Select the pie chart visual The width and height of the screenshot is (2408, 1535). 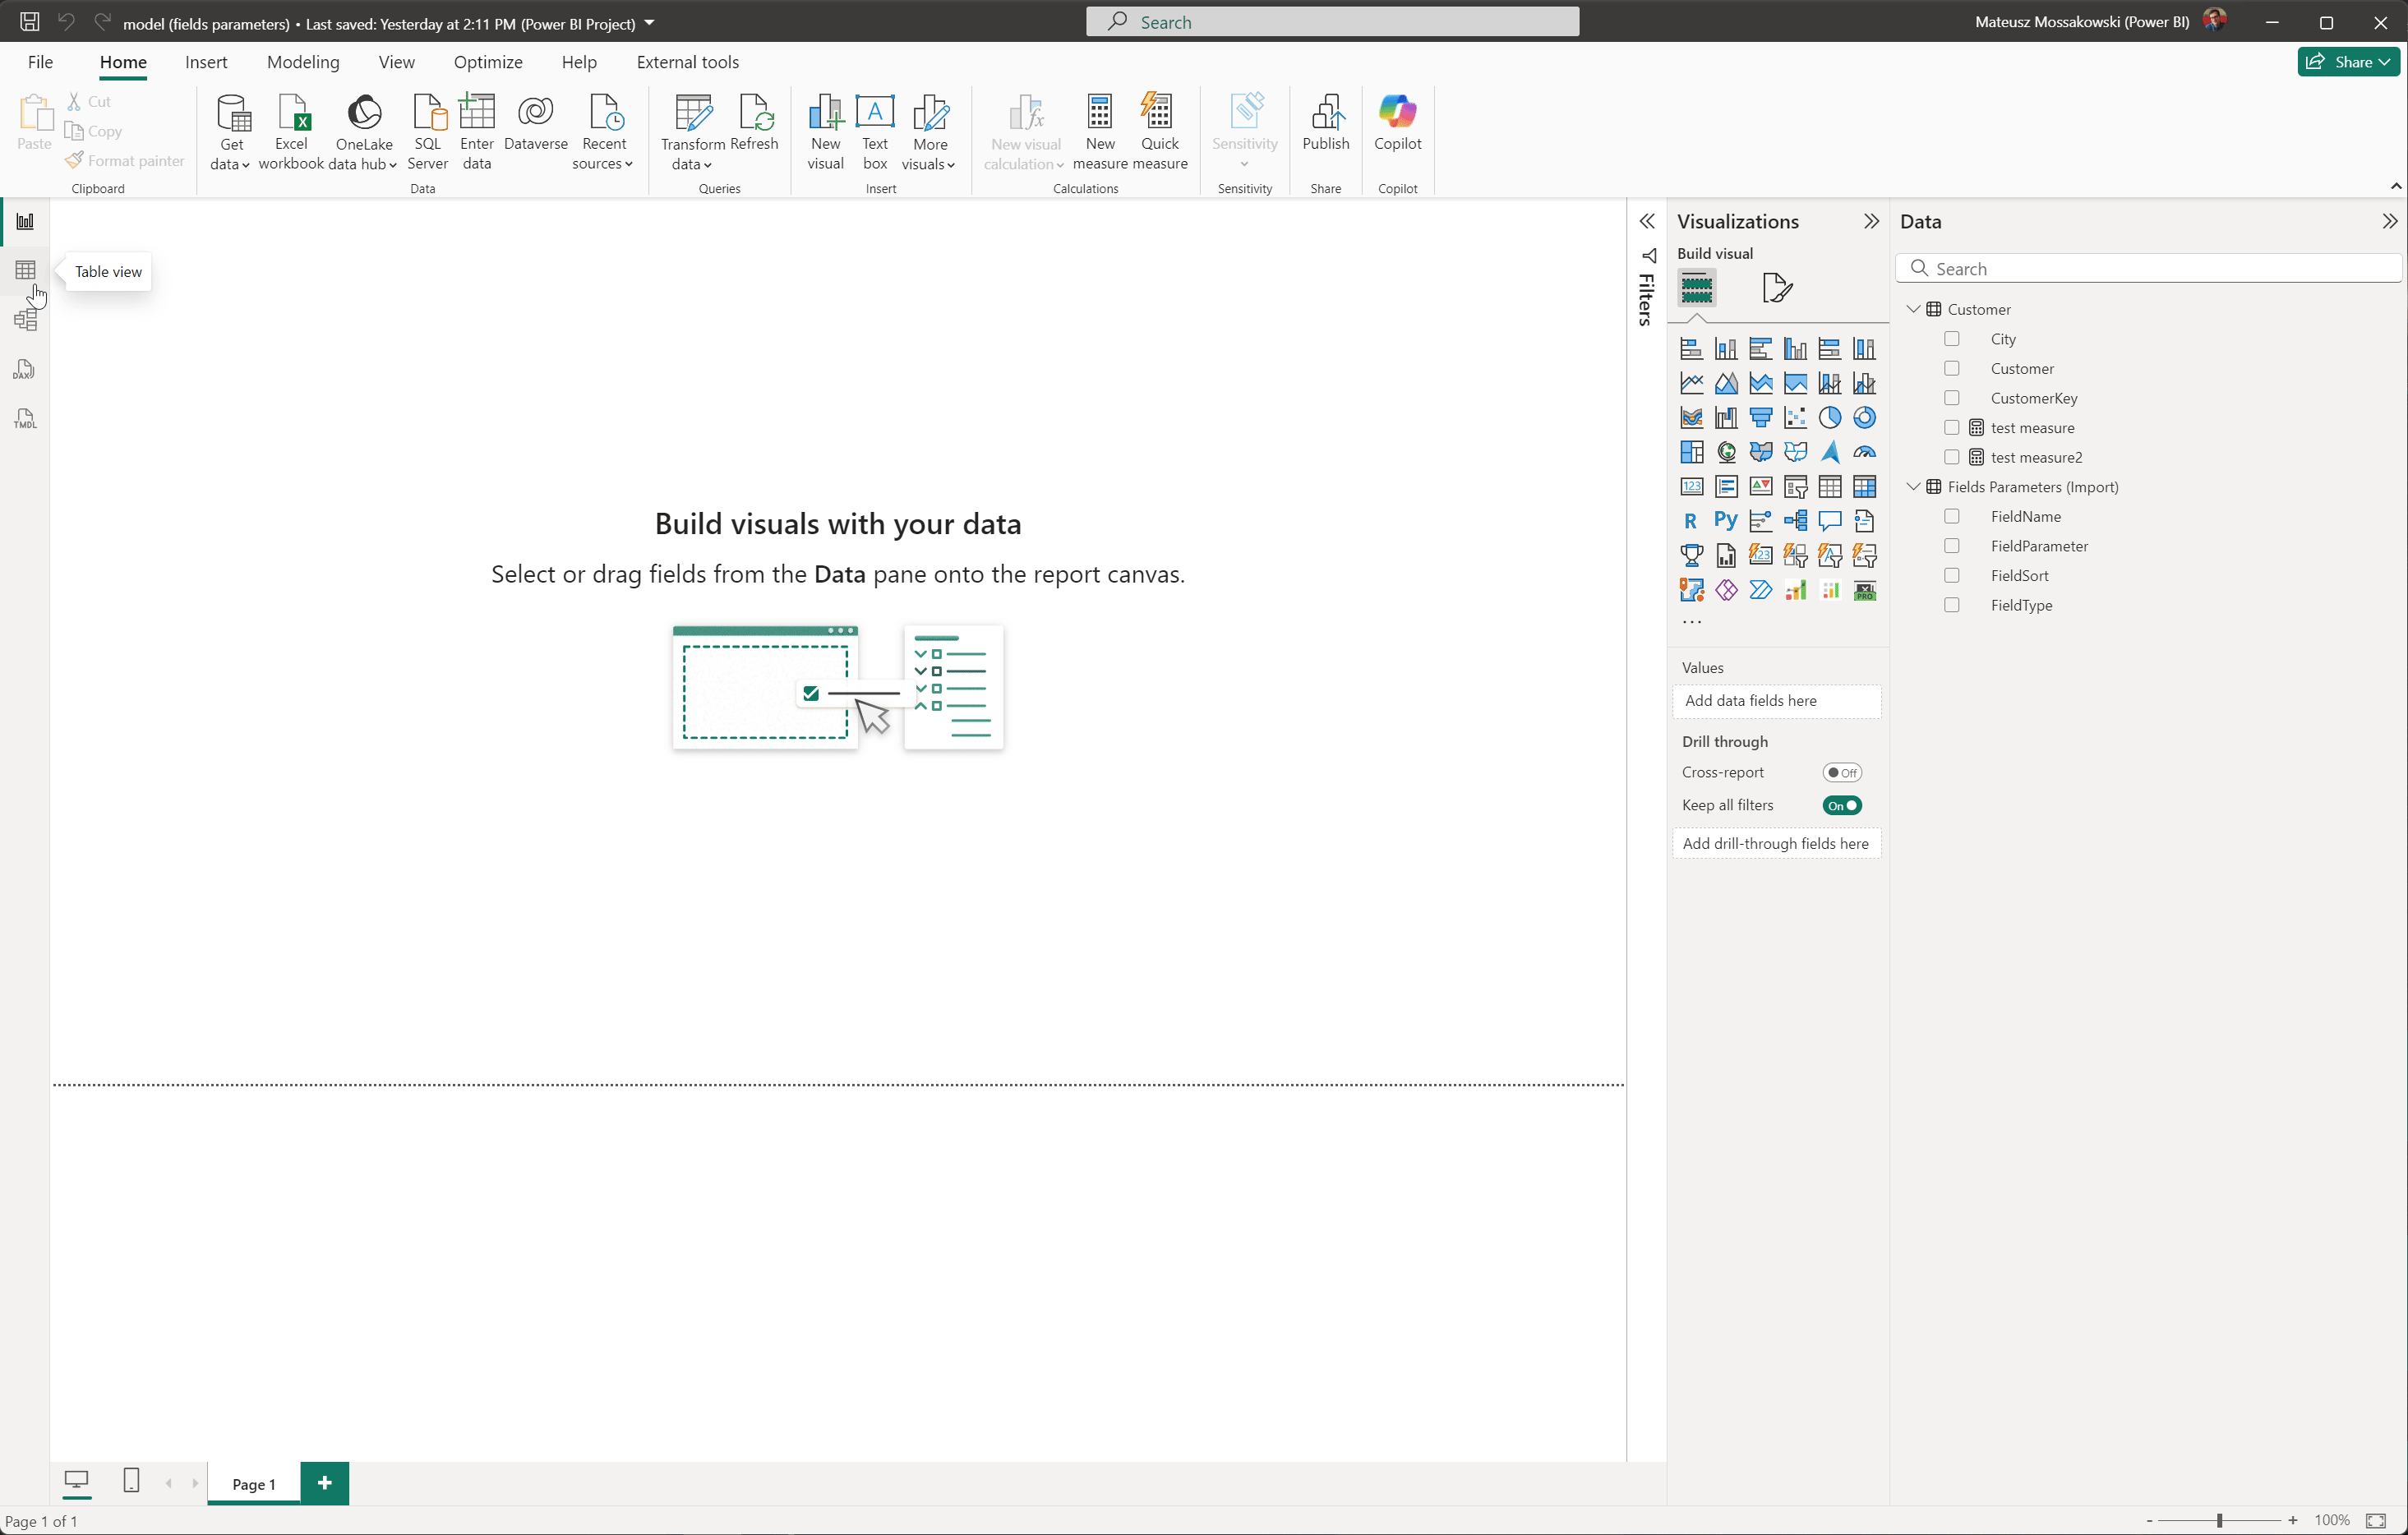(1830, 418)
